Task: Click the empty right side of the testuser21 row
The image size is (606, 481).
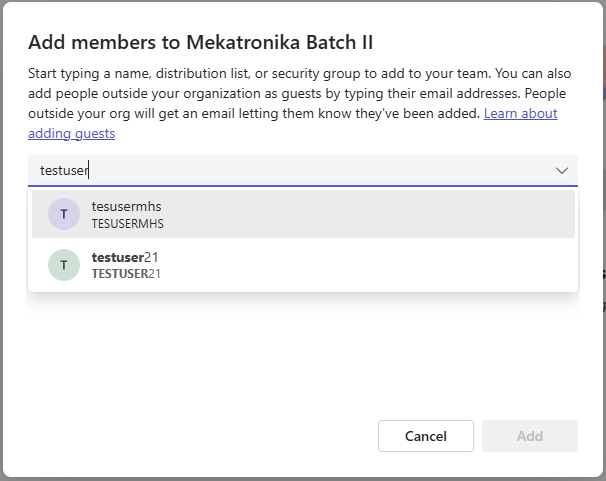Action: point(450,265)
